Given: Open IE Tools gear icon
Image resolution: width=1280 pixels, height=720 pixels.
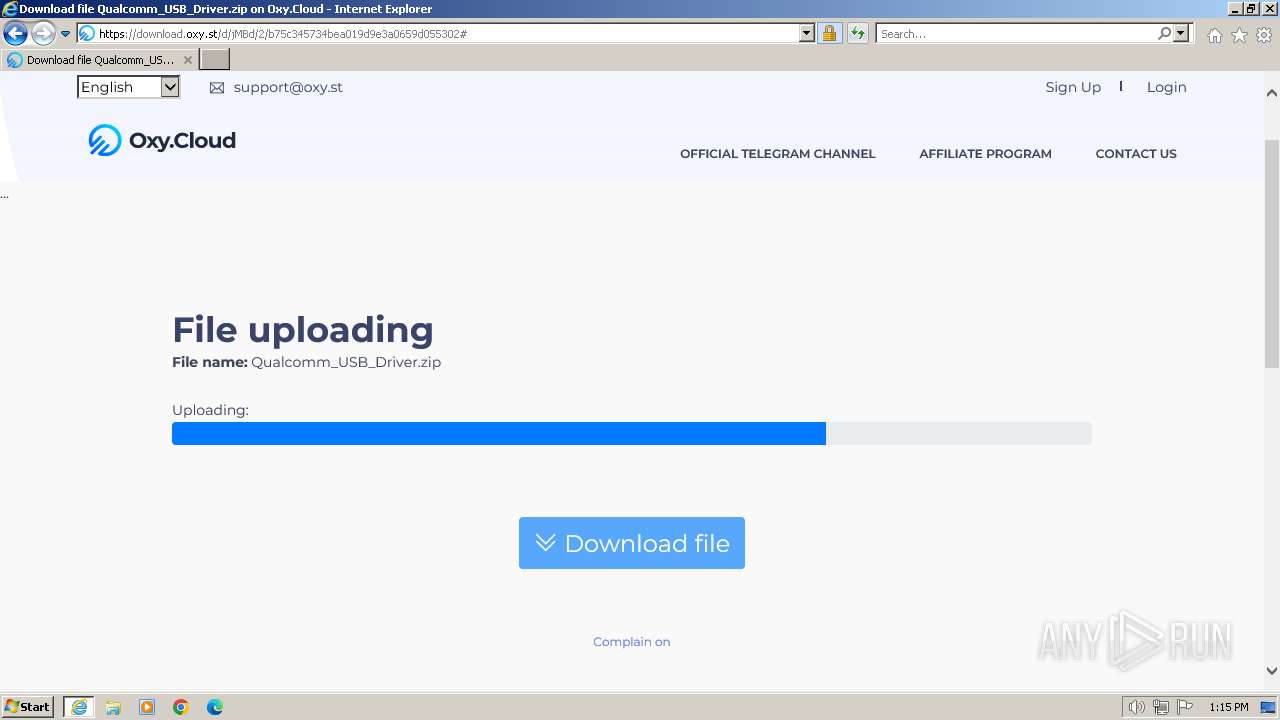Looking at the screenshot, I should (x=1264, y=35).
